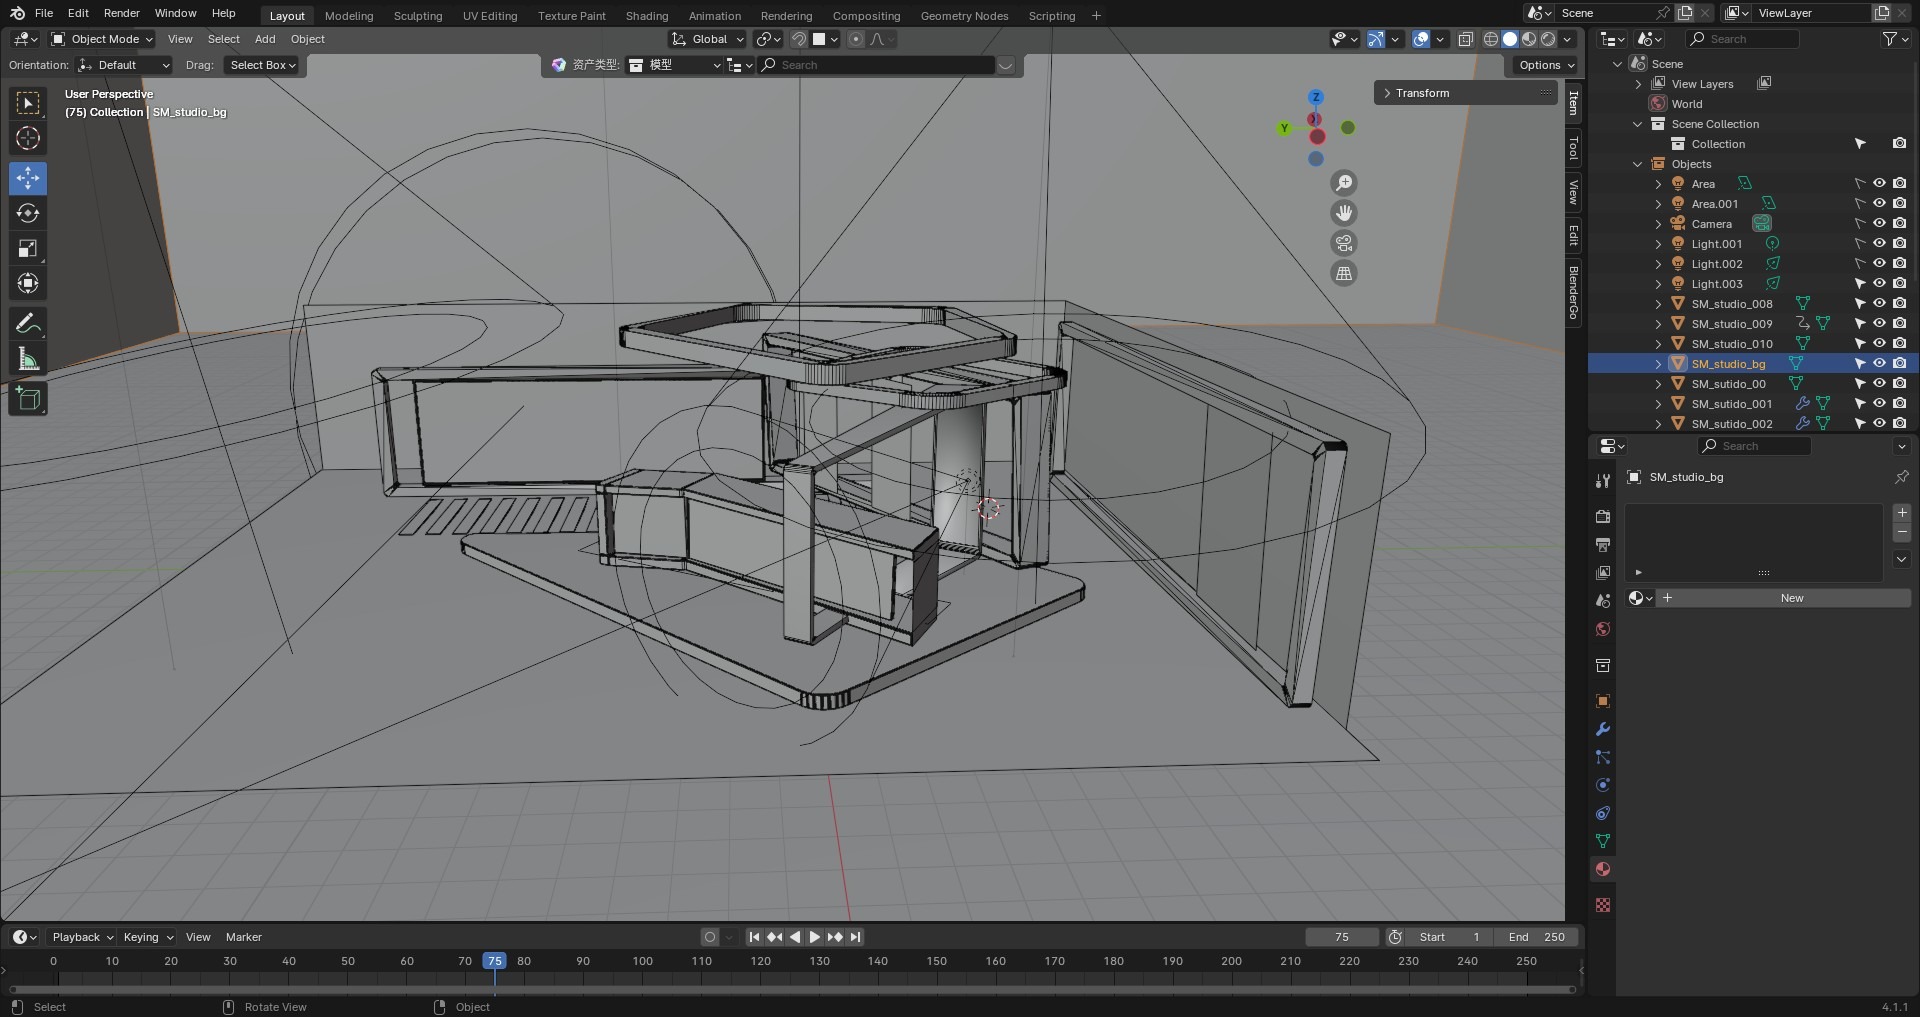Image resolution: width=1920 pixels, height=1017 pixels.
Task: Toggle viewport visibility of Light.002
Action: click(1879, 263)
